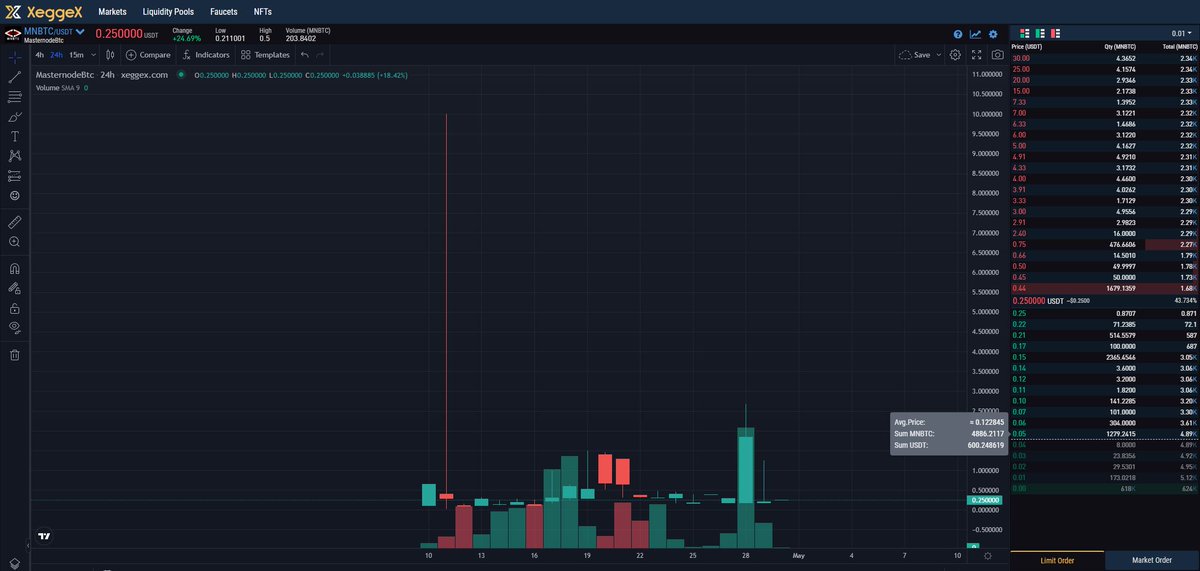
Task: Open the chart patterns tool
Action: point(14,156)
